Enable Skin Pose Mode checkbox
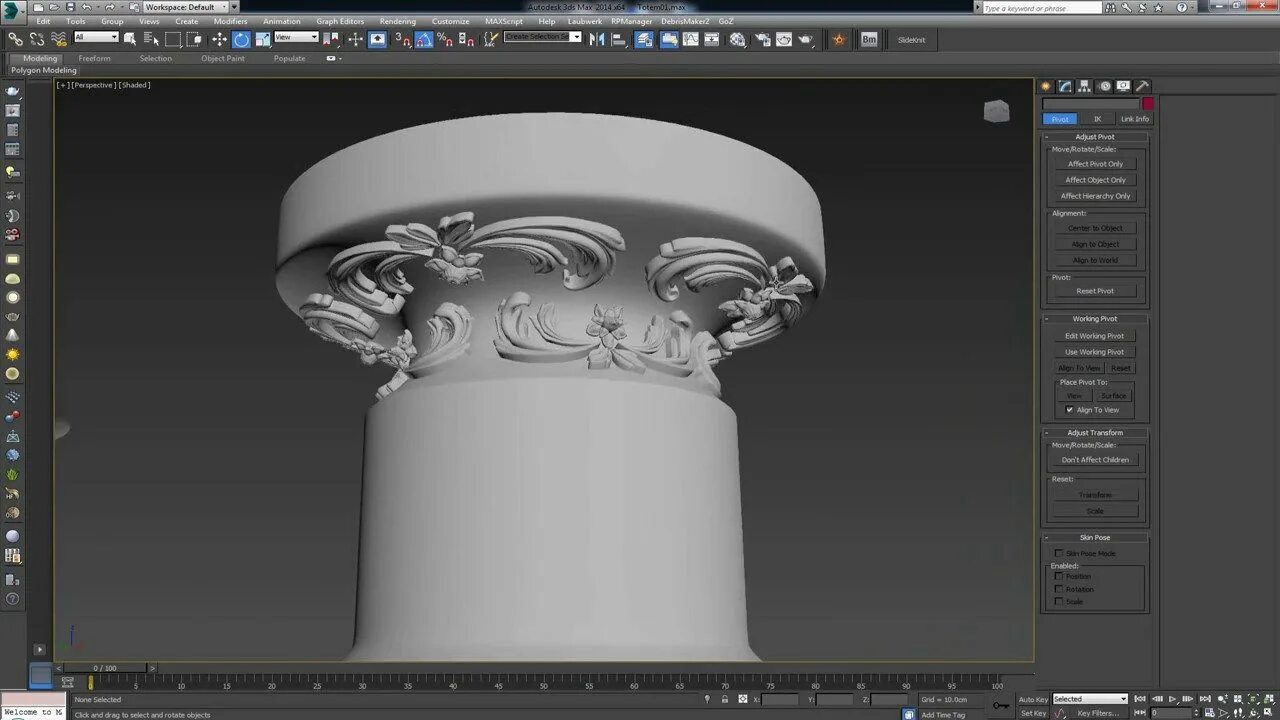The image size is (1280, 720). [1059, 553]
